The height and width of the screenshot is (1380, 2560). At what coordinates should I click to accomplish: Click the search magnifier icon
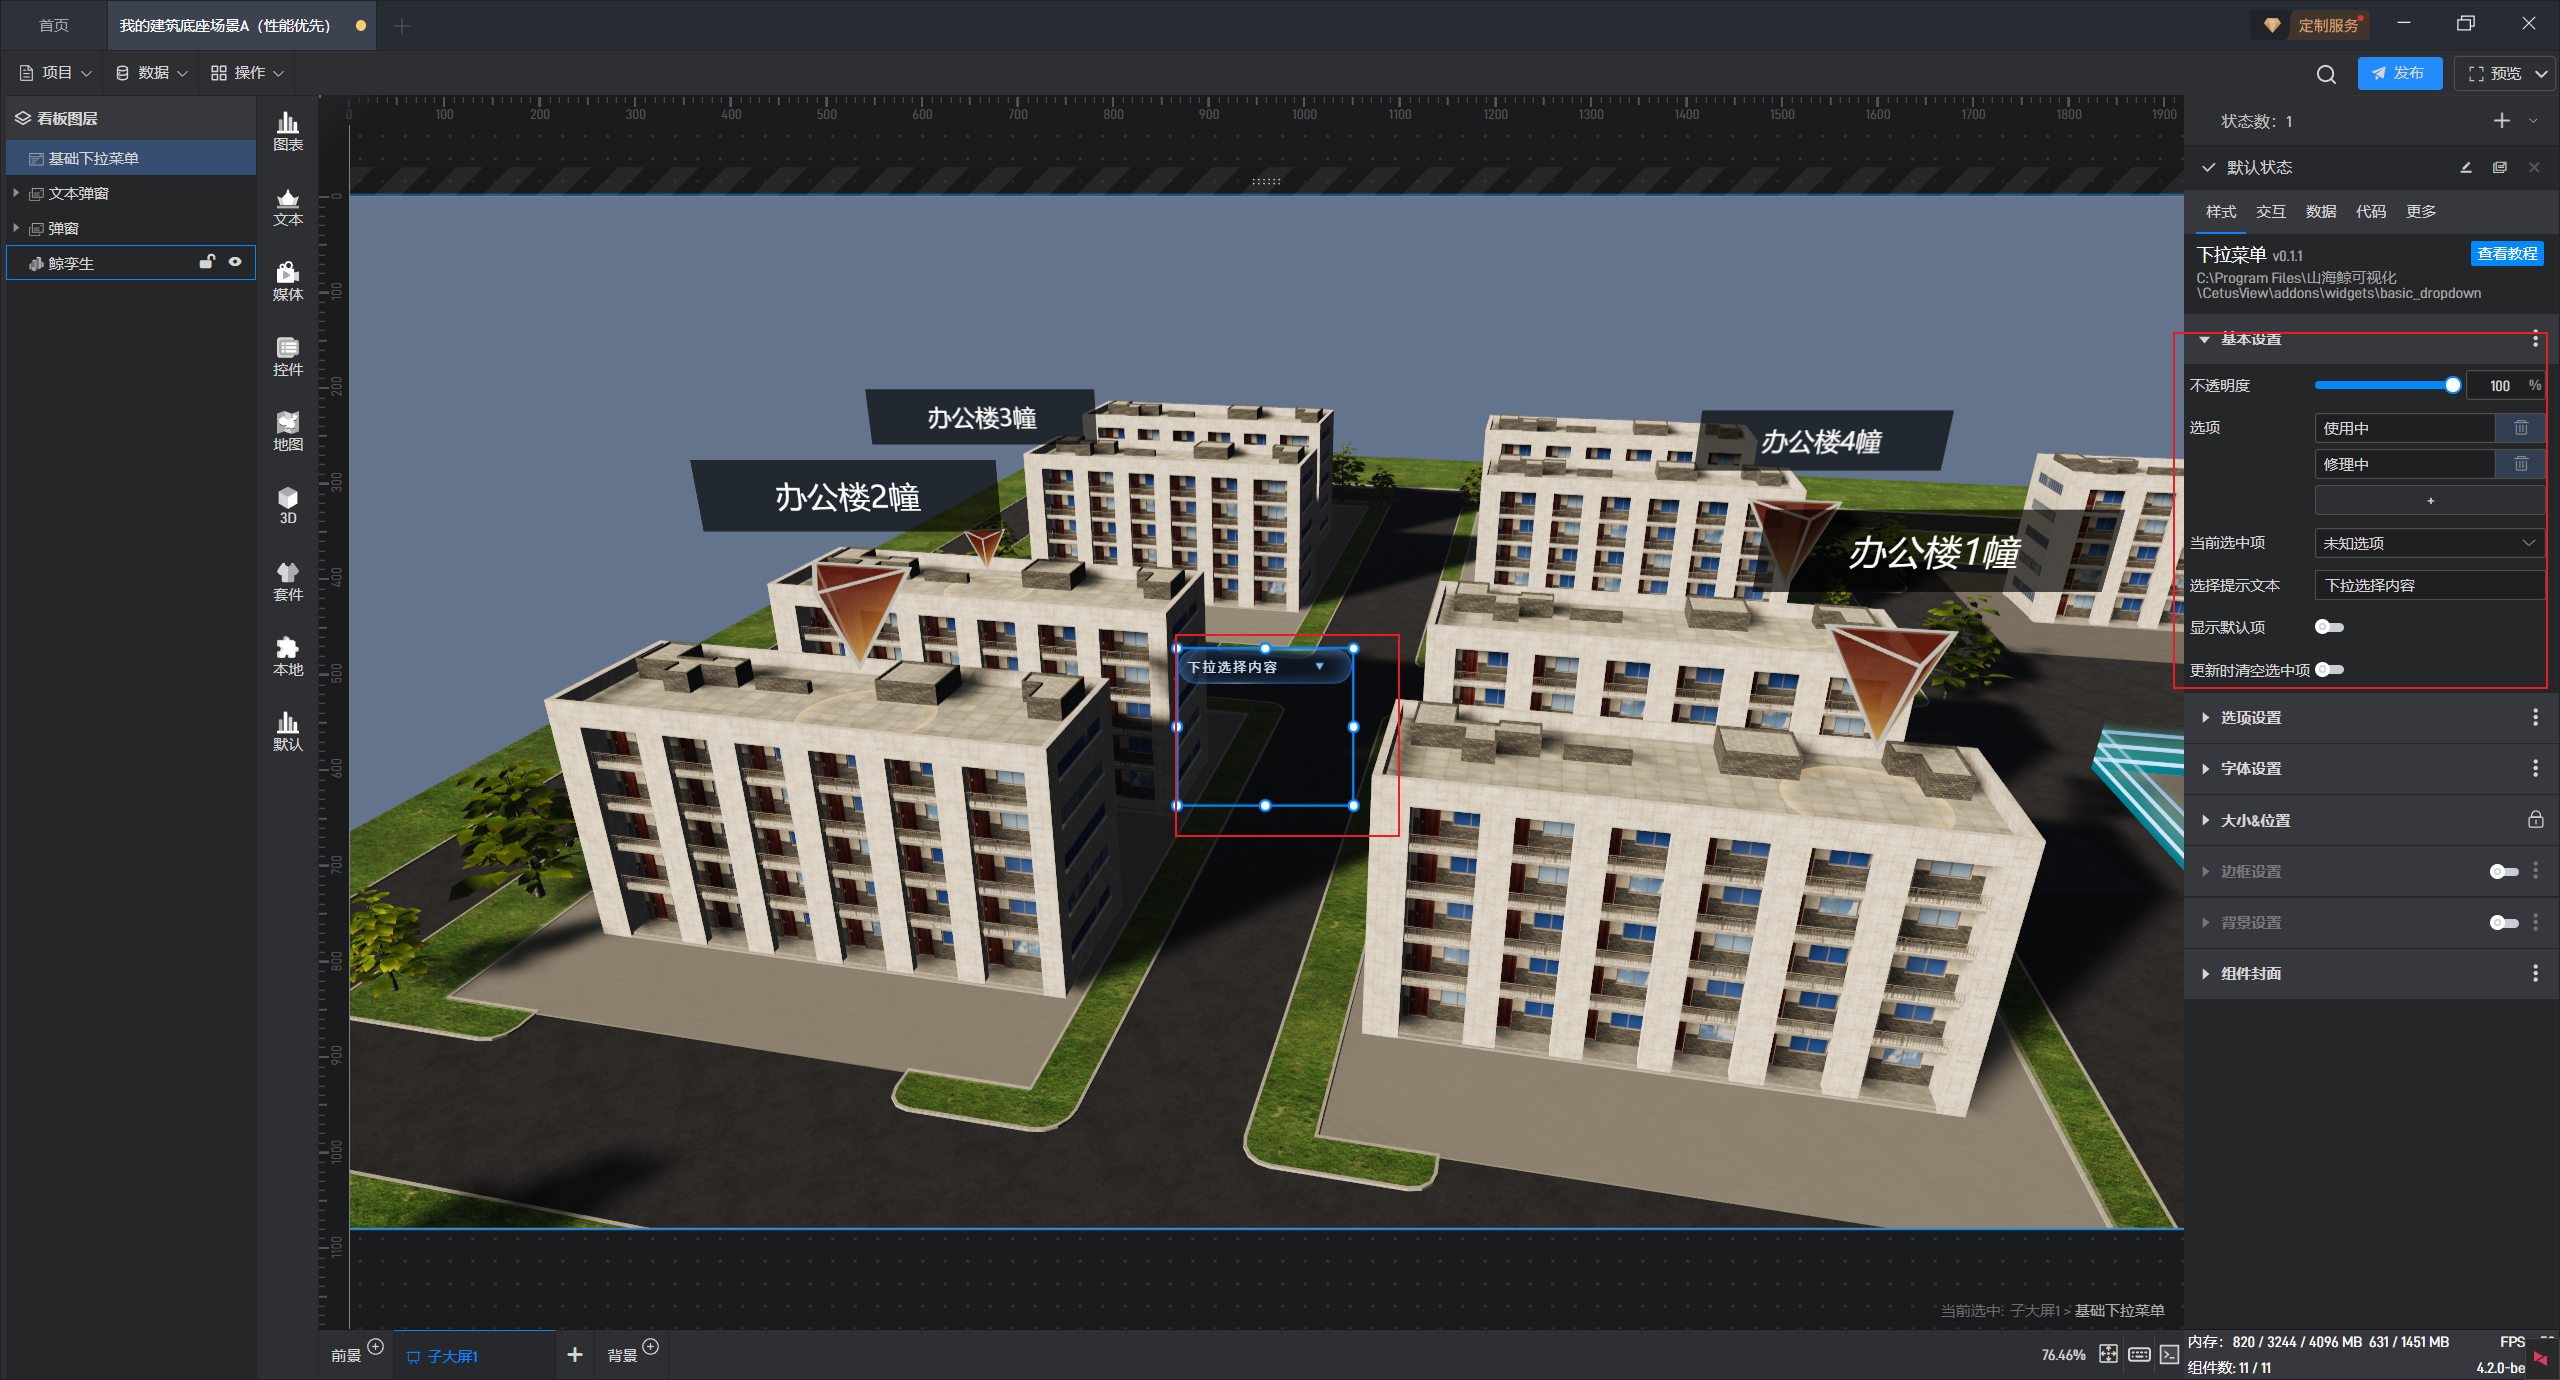click(2326, 74)
